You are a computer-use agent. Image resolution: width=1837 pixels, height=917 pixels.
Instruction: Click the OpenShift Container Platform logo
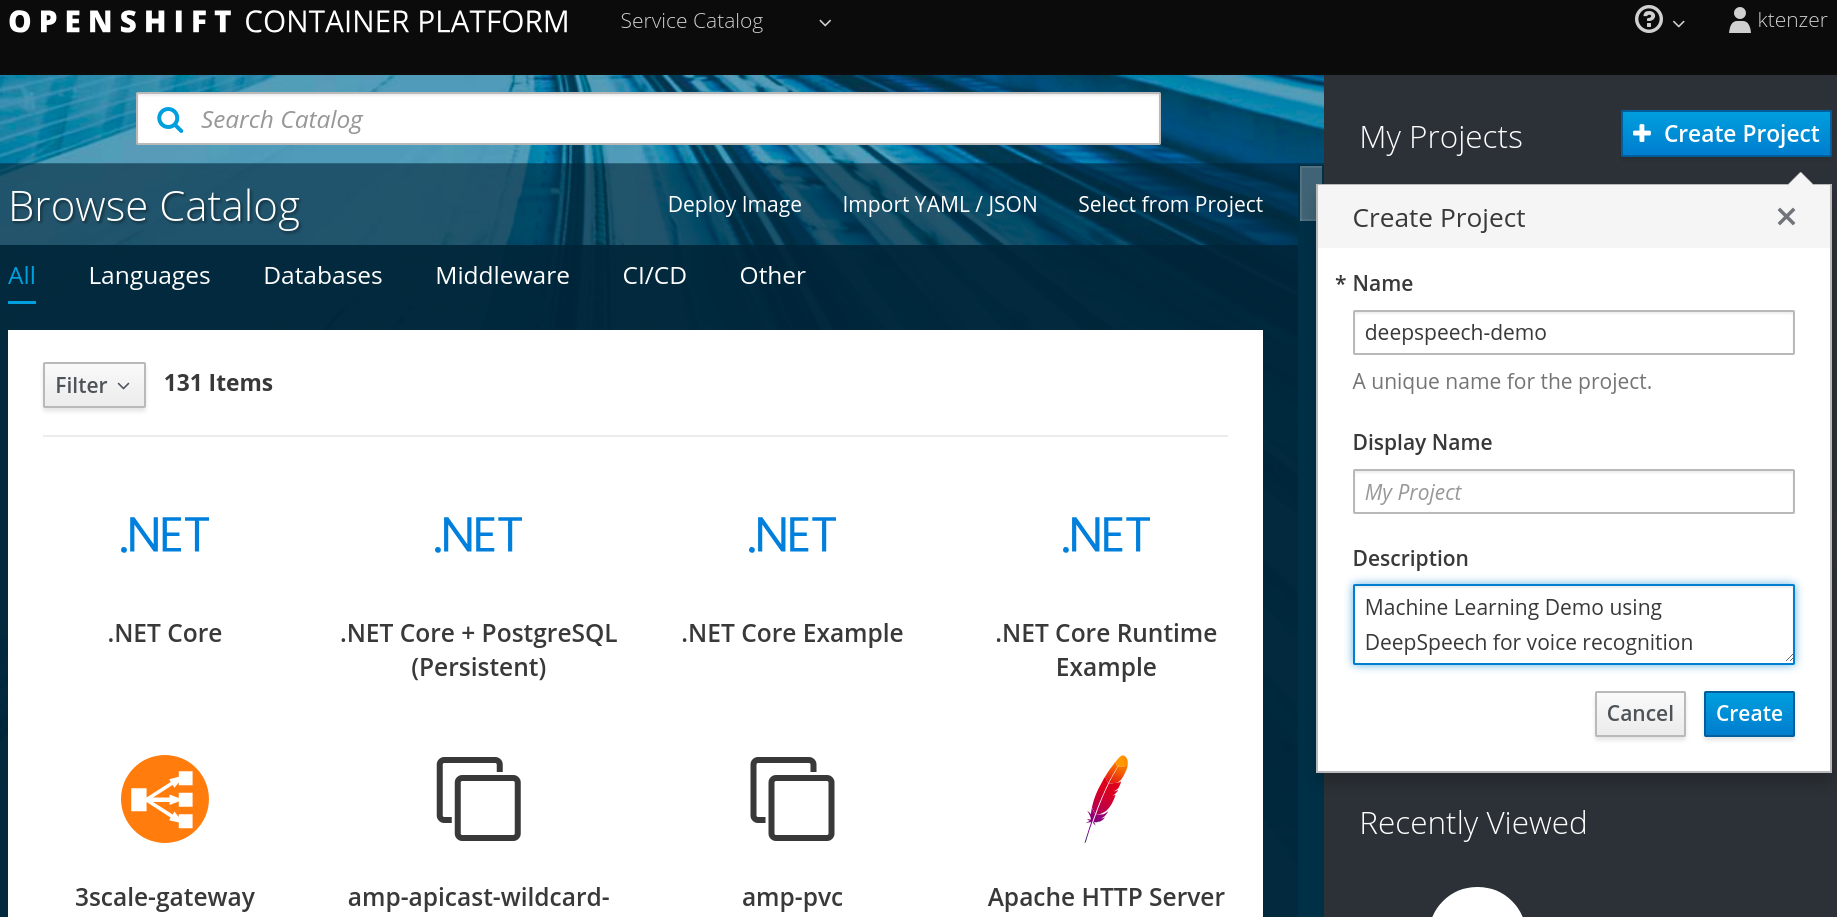[289, 21]
